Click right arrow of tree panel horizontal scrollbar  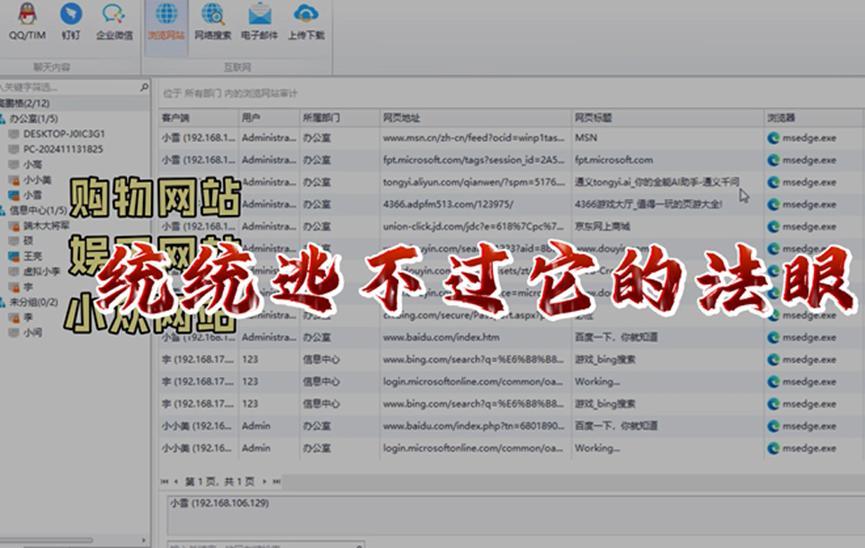[x=144, y=540]
